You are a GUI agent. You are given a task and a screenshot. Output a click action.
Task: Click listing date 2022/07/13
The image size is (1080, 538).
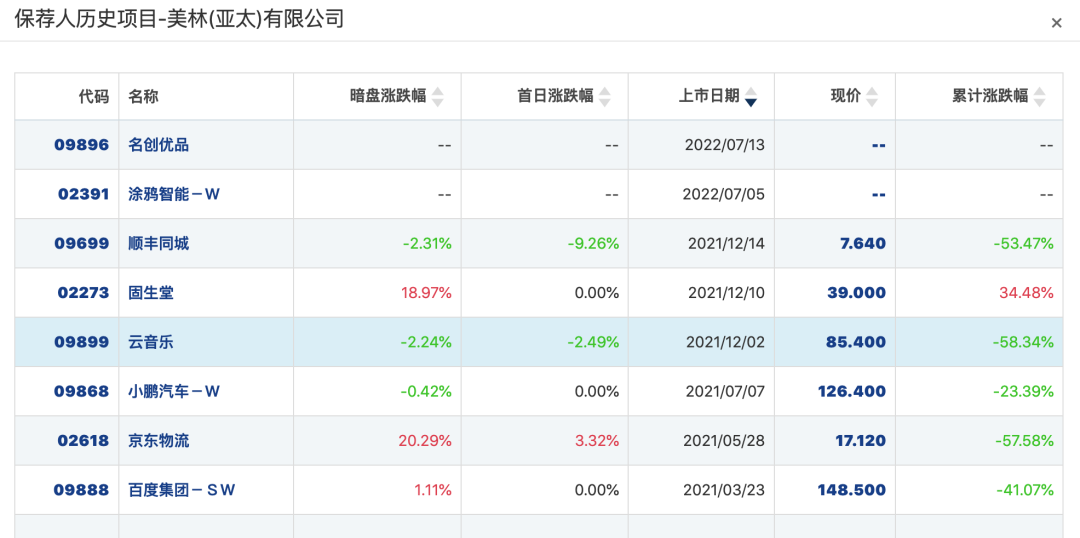tap(725, 145)
